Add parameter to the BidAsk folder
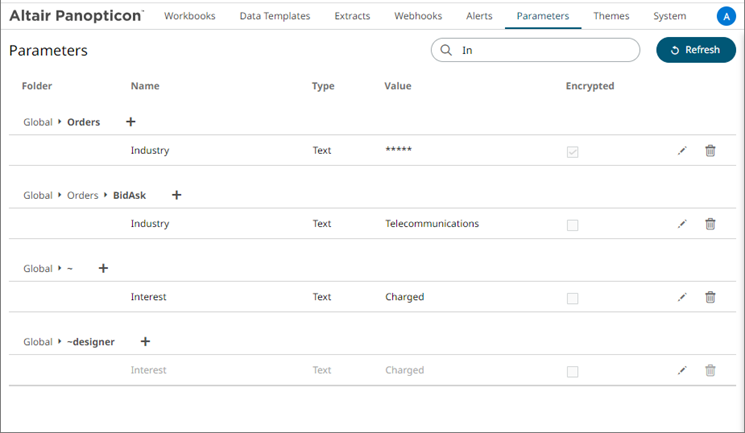Viewport: 745px width, 433px height. [176, 195]
